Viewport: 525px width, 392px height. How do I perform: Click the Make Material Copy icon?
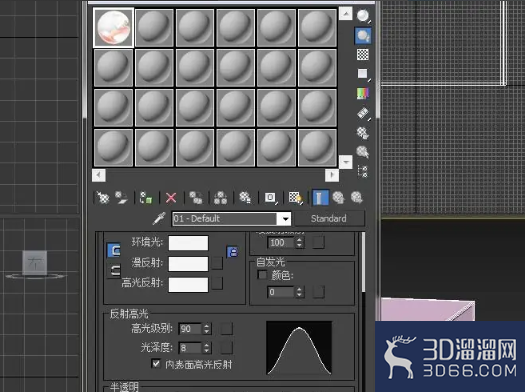tap(196, 198)
